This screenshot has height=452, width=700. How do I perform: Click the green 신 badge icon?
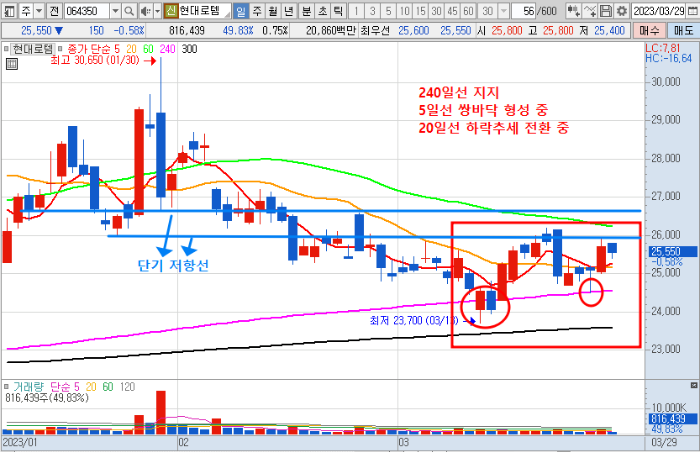171,11
